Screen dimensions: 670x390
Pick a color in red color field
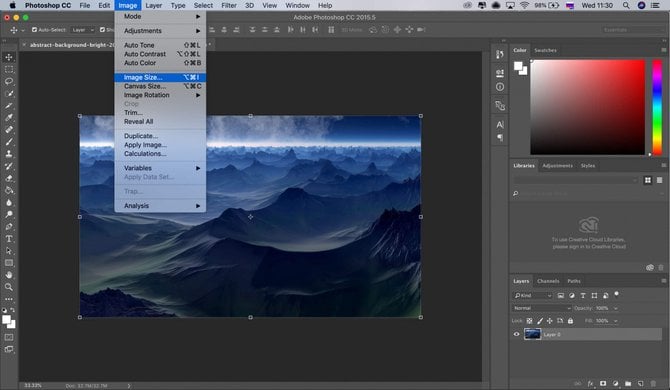(x=588, y=107)
